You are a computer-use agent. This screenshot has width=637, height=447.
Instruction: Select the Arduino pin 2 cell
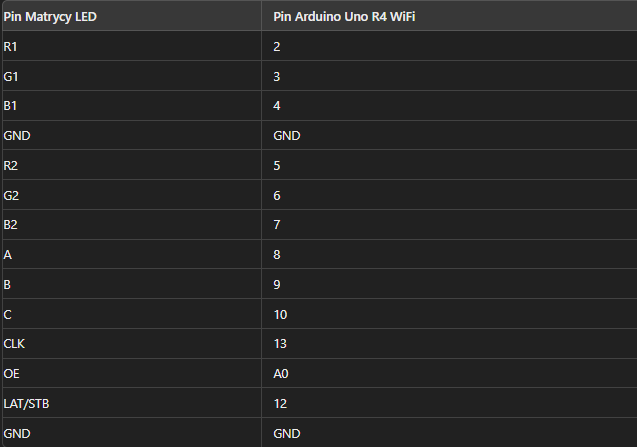pyautogui.click(x=277, y=47)
